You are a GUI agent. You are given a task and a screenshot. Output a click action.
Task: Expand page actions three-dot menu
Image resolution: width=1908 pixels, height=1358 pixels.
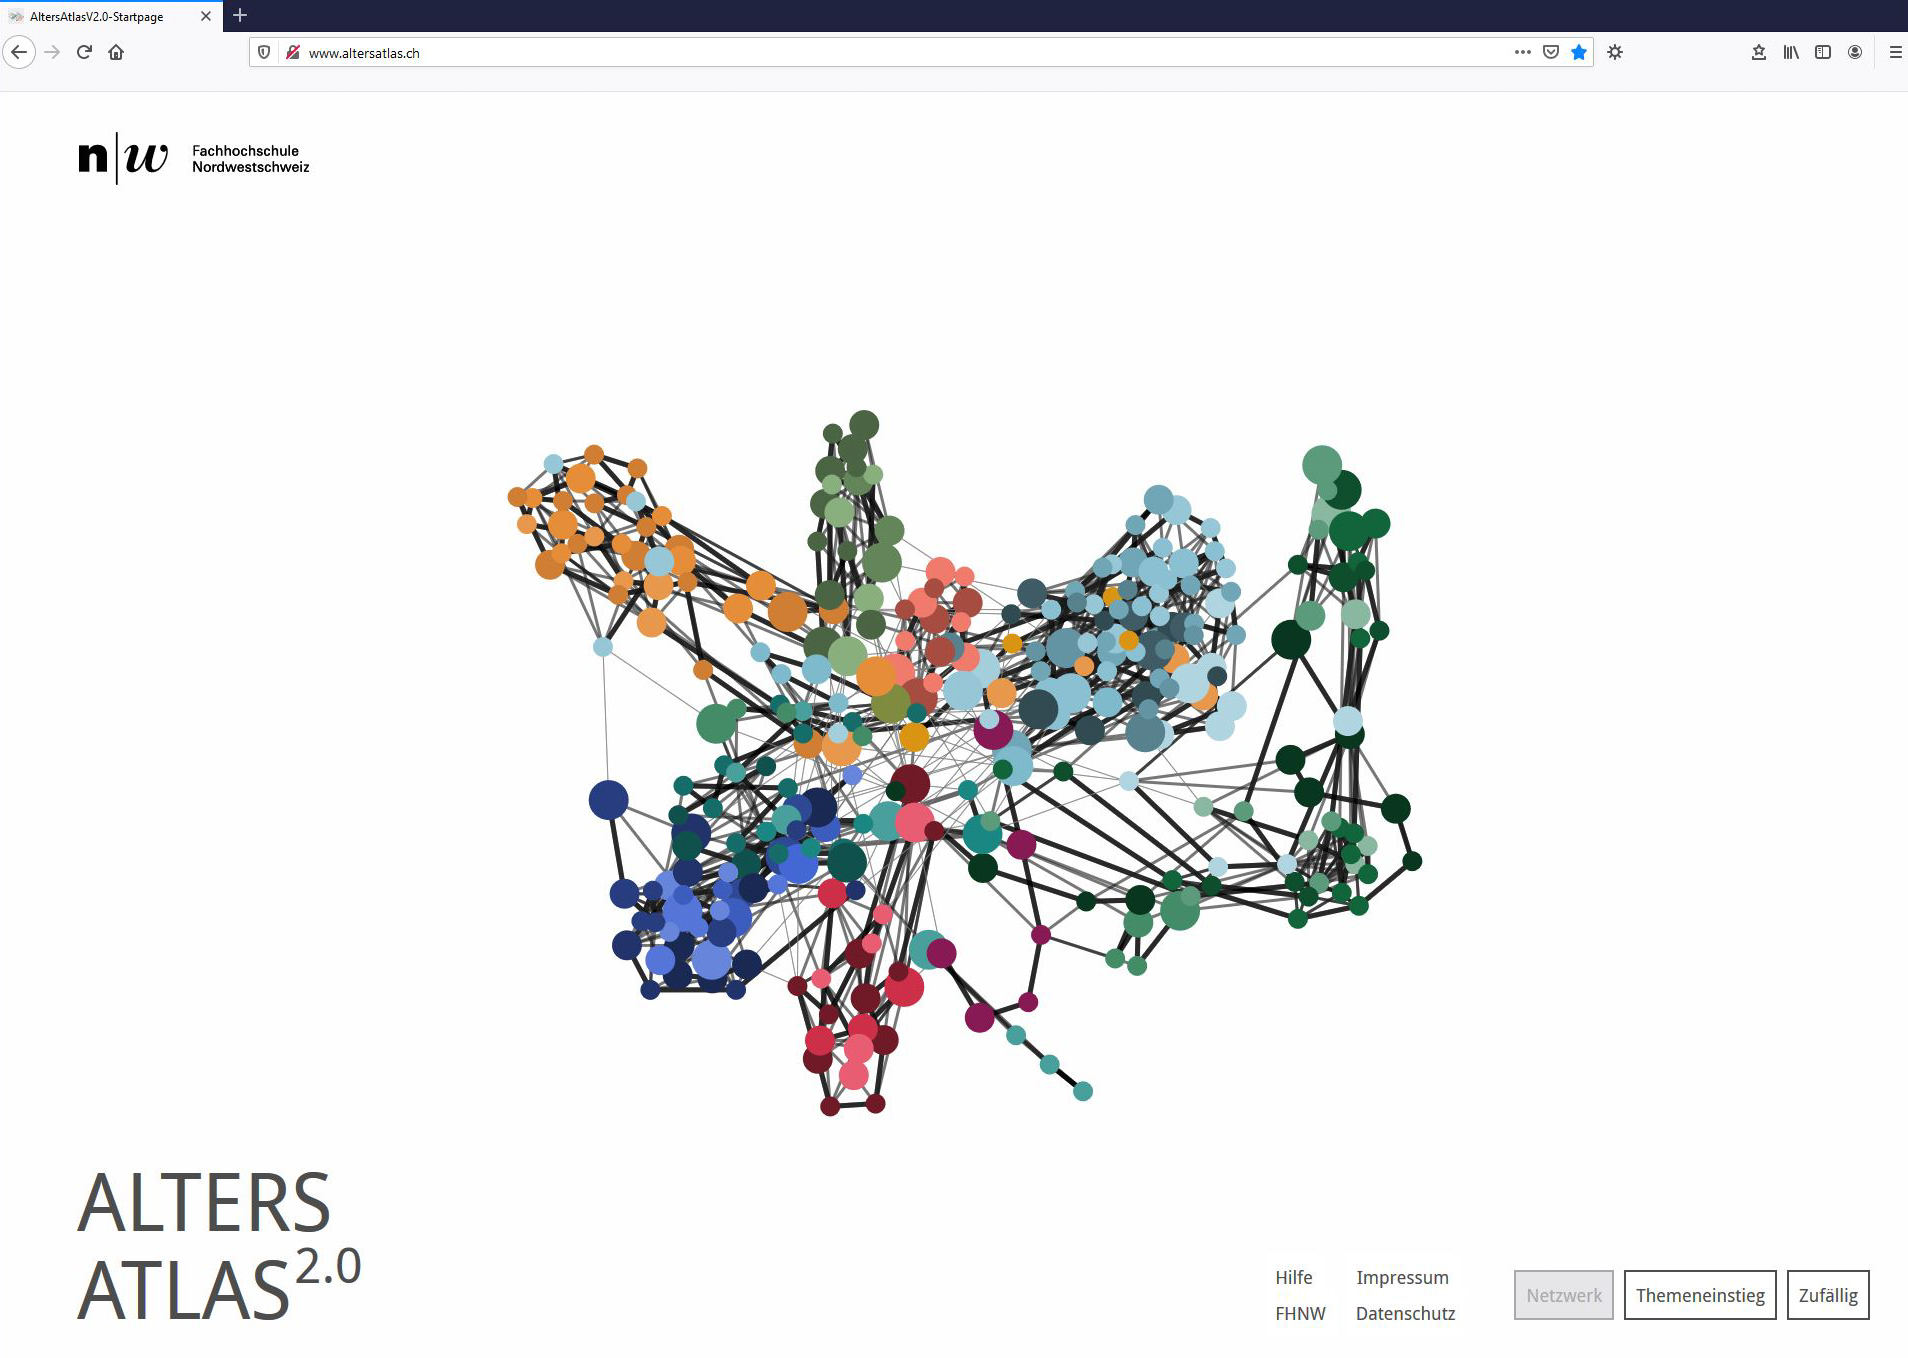coord(1522,52)
